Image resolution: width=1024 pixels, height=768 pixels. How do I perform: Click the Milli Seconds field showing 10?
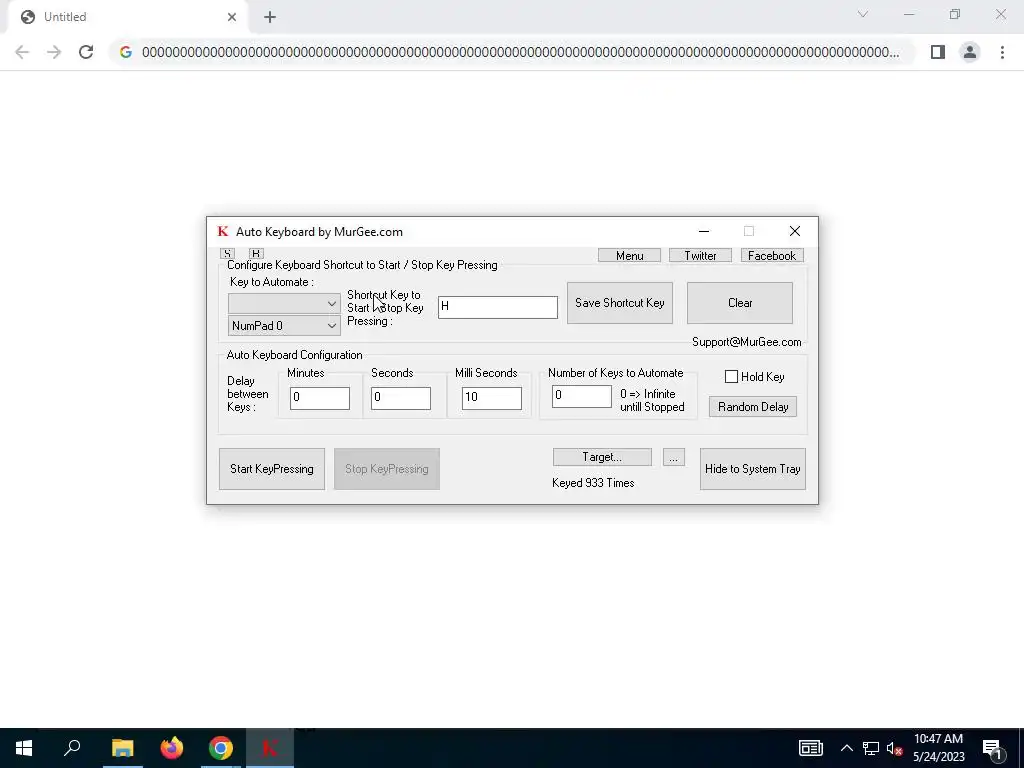[492, 398]
